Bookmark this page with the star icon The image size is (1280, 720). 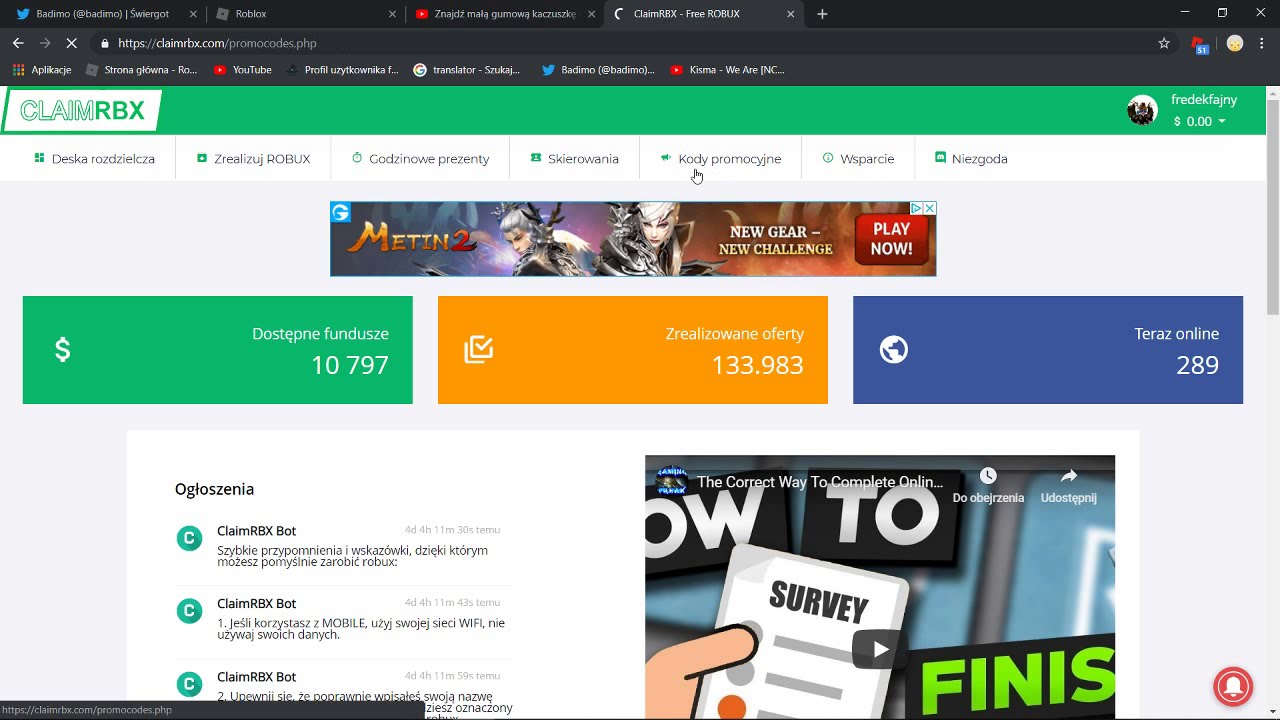click(1164, 43)
